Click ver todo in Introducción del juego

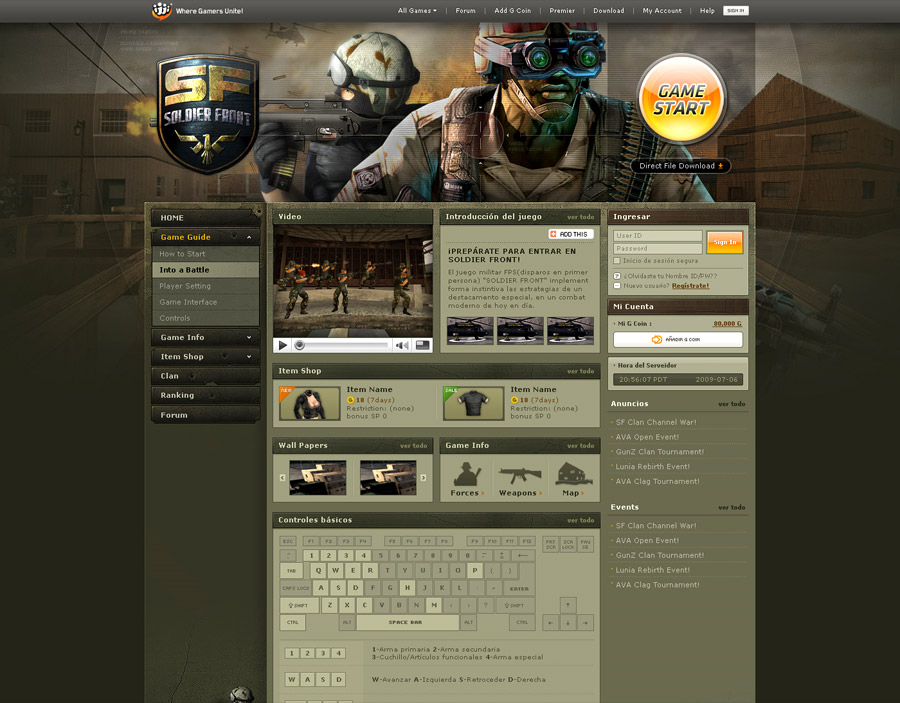tap(581, 217)
